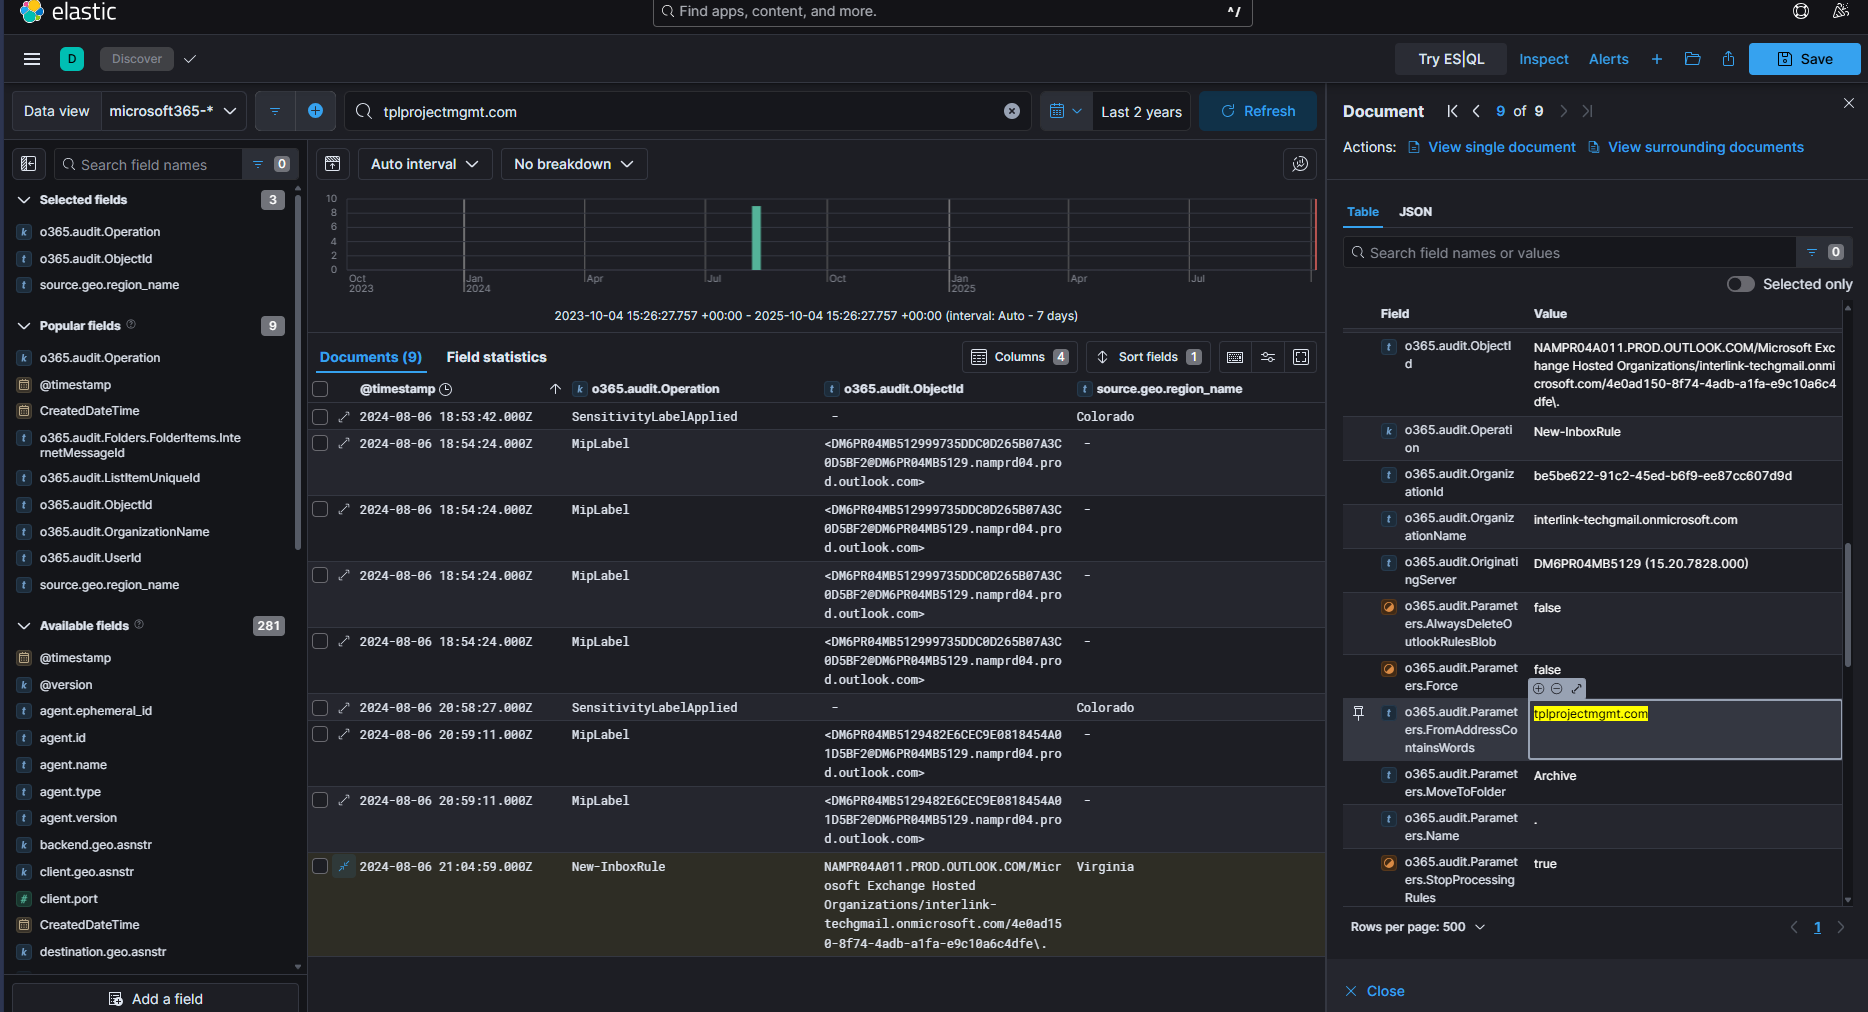Check the box for New-InboxRule row
This screenshot has width=1868, height=1012.
(x=320, y=866)
